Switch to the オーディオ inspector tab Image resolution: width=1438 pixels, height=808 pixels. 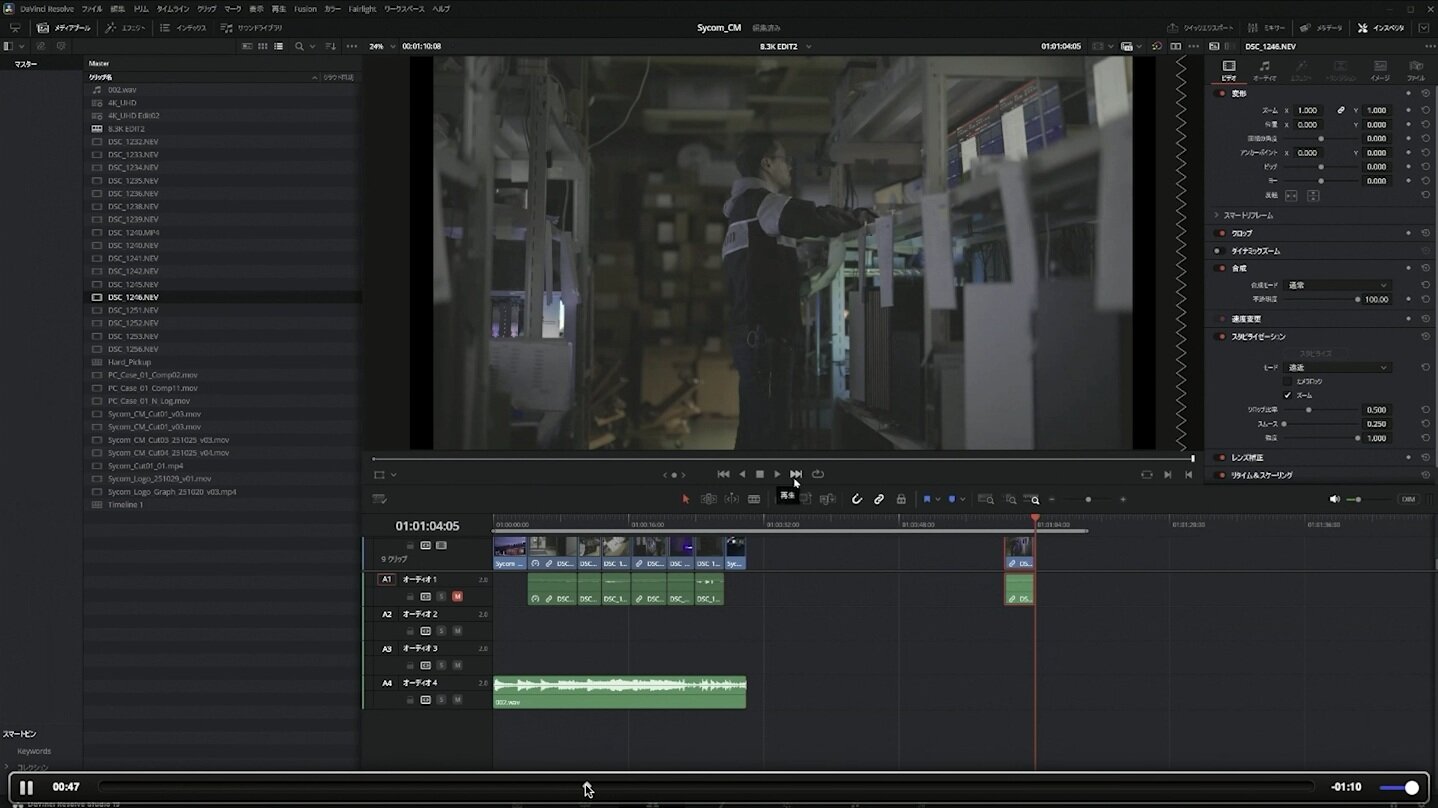coord(1265,70)
